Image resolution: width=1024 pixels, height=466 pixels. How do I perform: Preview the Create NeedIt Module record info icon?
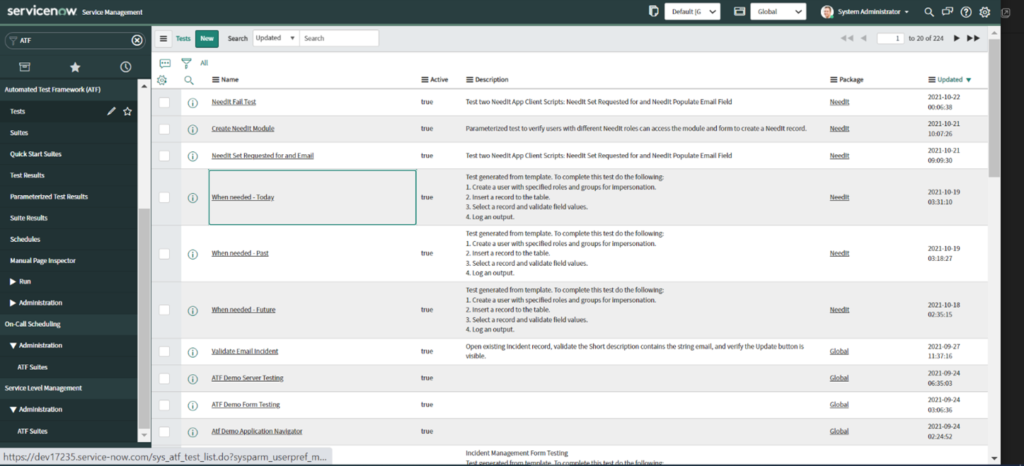click(x=193, y=129)
